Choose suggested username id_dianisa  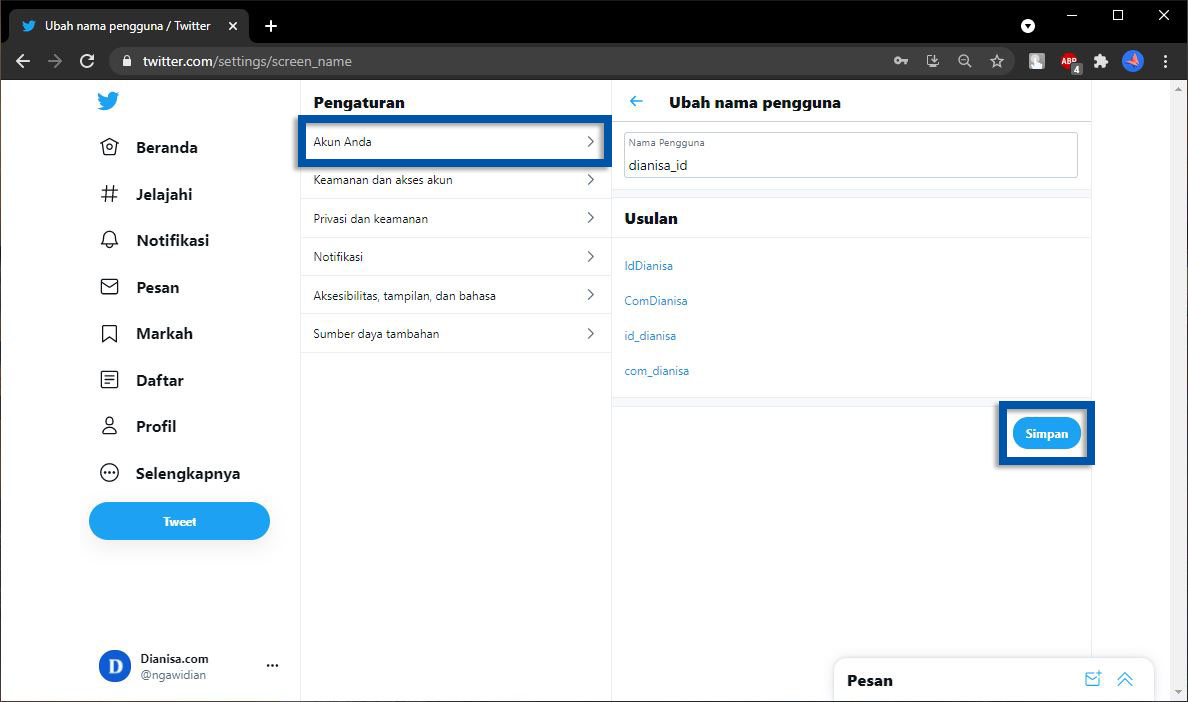point(650,336)
